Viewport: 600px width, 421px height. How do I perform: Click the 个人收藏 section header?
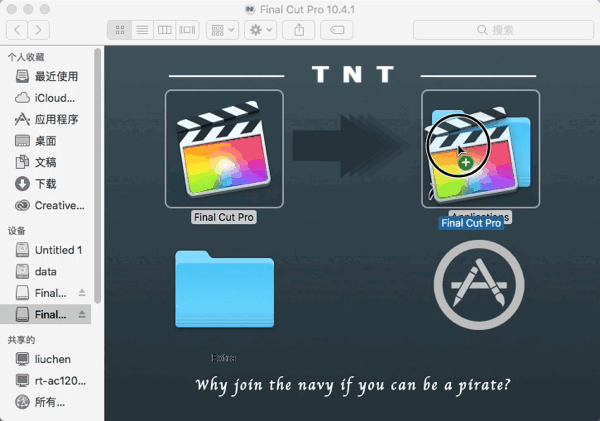click(x=26, y=57)
